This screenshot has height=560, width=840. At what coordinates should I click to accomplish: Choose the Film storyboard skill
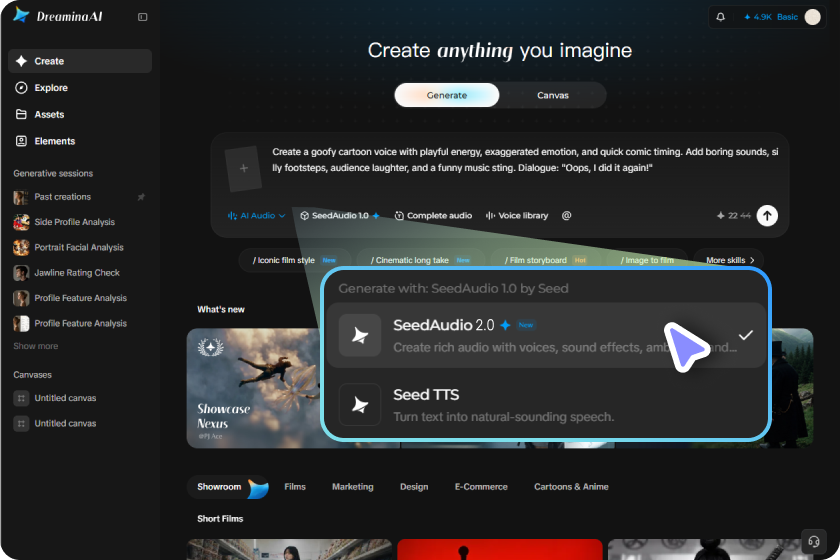(545, 260)
